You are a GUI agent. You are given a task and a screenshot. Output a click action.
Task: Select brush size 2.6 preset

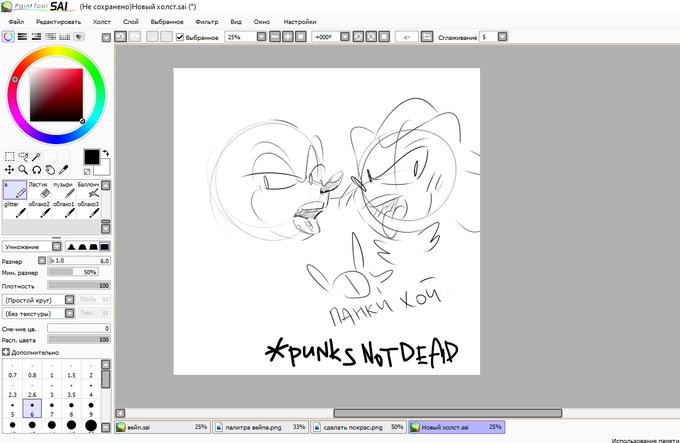(x=32, y=390)
